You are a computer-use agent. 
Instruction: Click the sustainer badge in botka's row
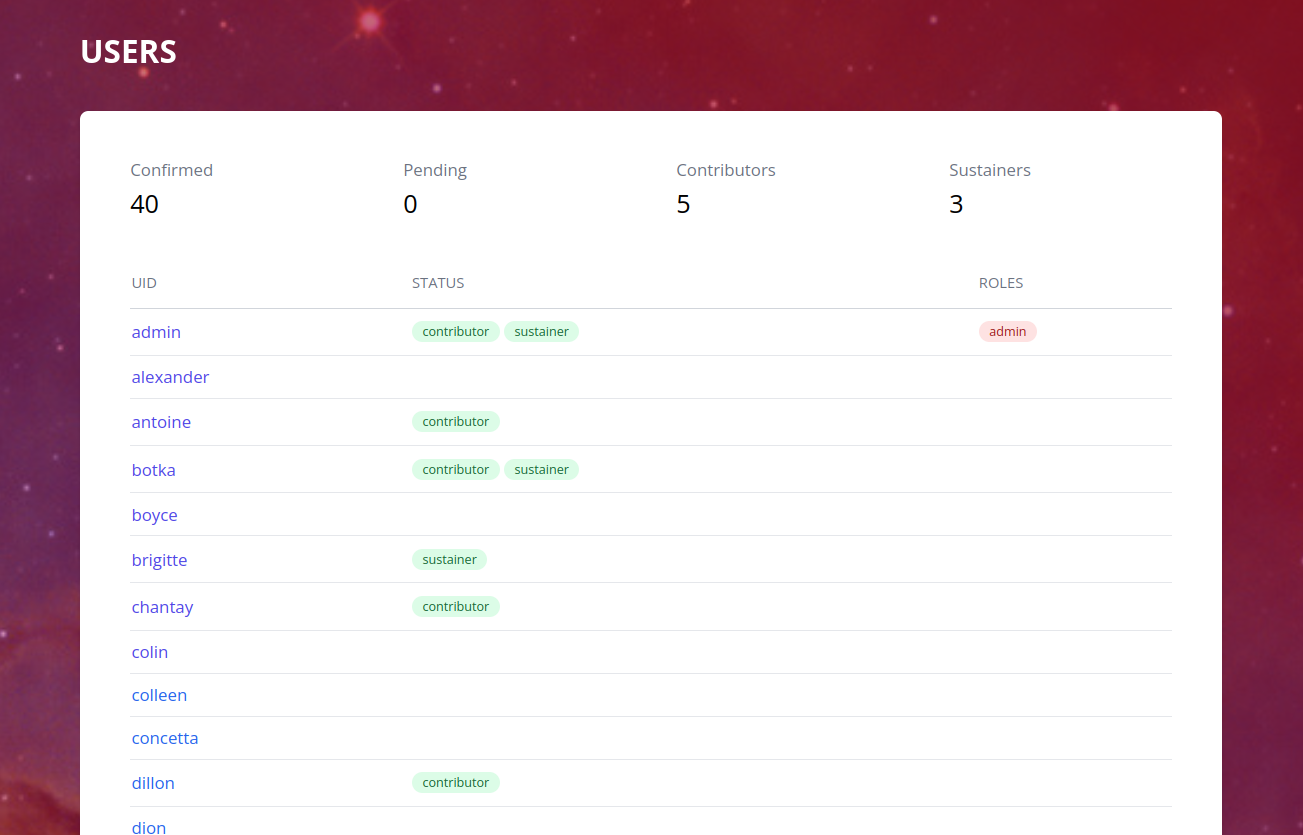541,470
